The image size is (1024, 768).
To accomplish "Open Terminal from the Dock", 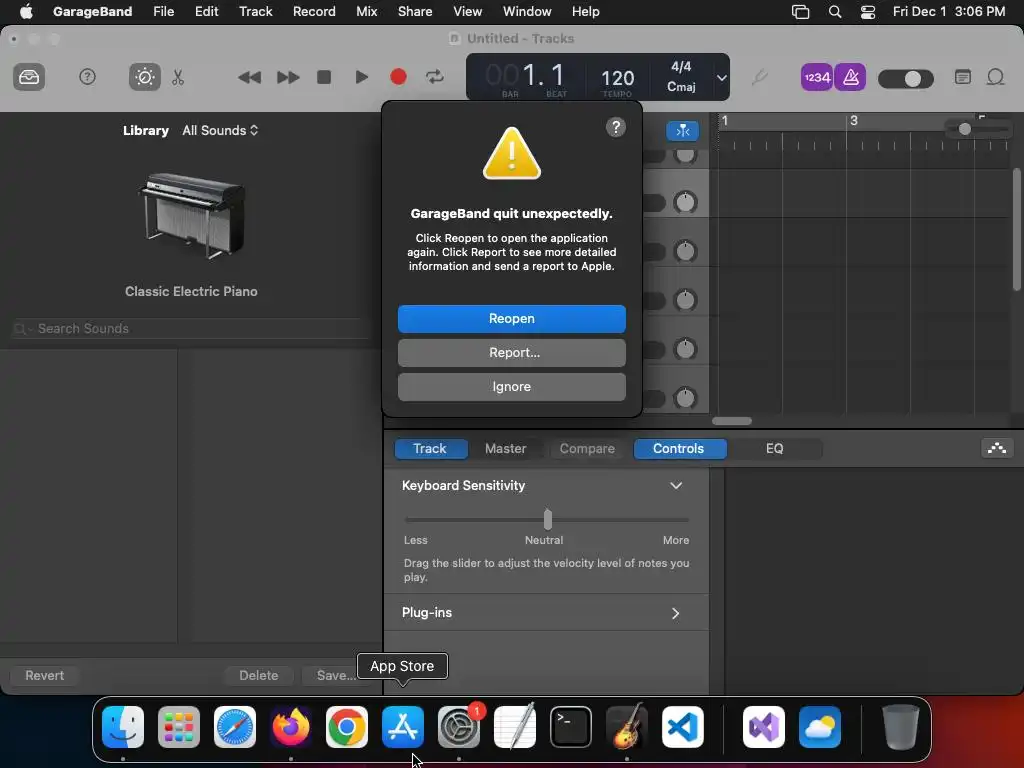I will [571, 727].
